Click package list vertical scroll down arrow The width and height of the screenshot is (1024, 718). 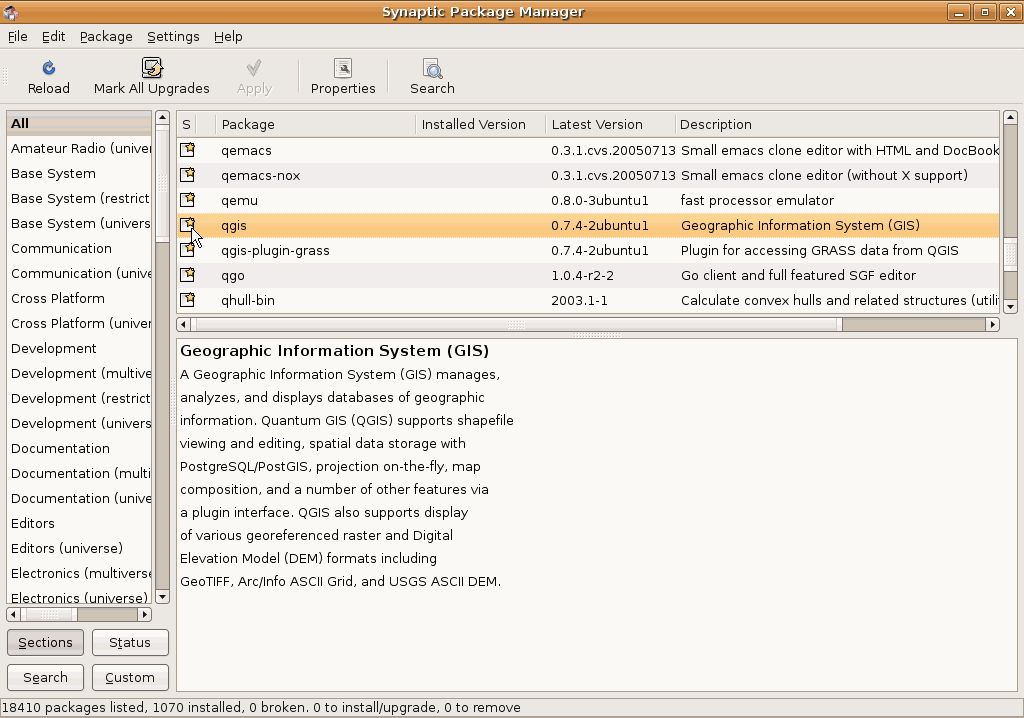[x=1010, y=306]
